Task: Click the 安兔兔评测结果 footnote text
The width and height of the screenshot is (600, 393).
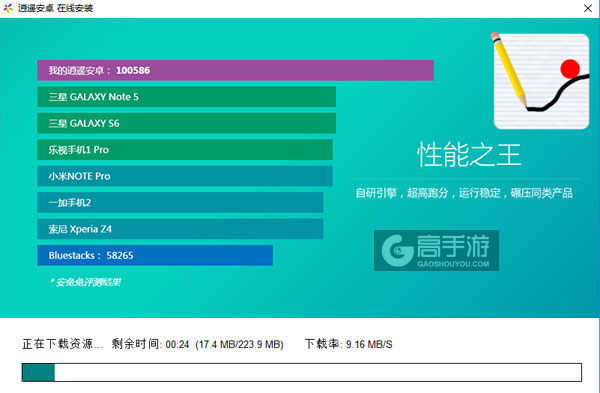Action: click(x=85, y=282)
